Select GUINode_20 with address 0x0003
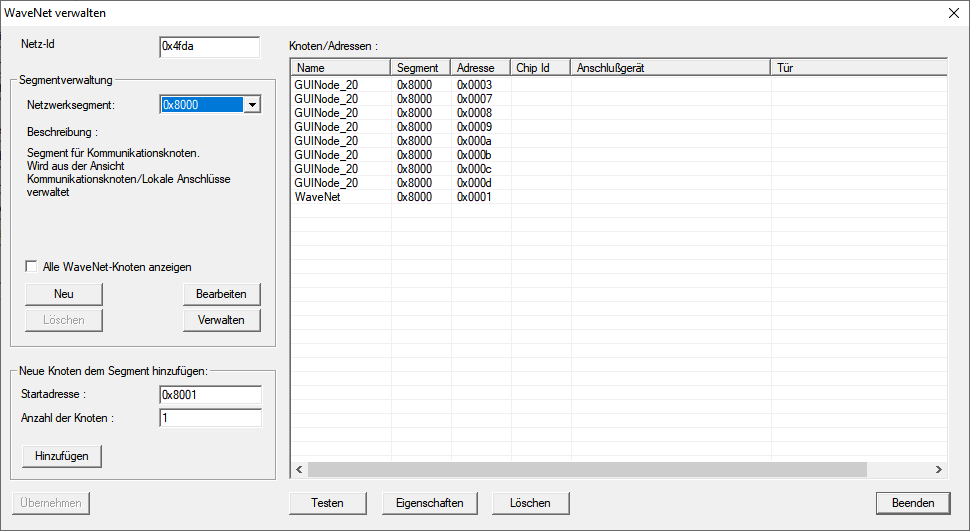970x531 pixels. point(326,85)
